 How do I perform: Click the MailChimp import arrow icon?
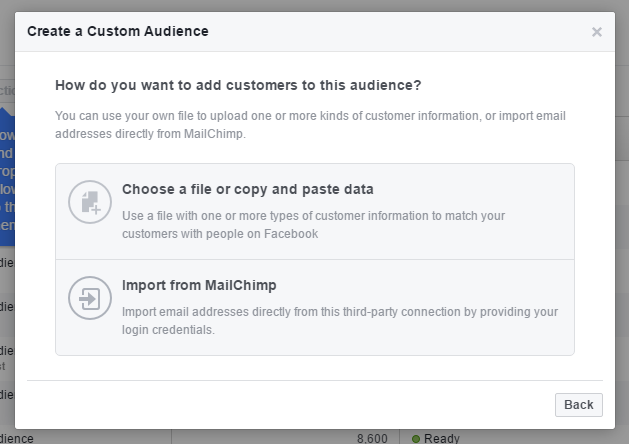click(88, 298)
